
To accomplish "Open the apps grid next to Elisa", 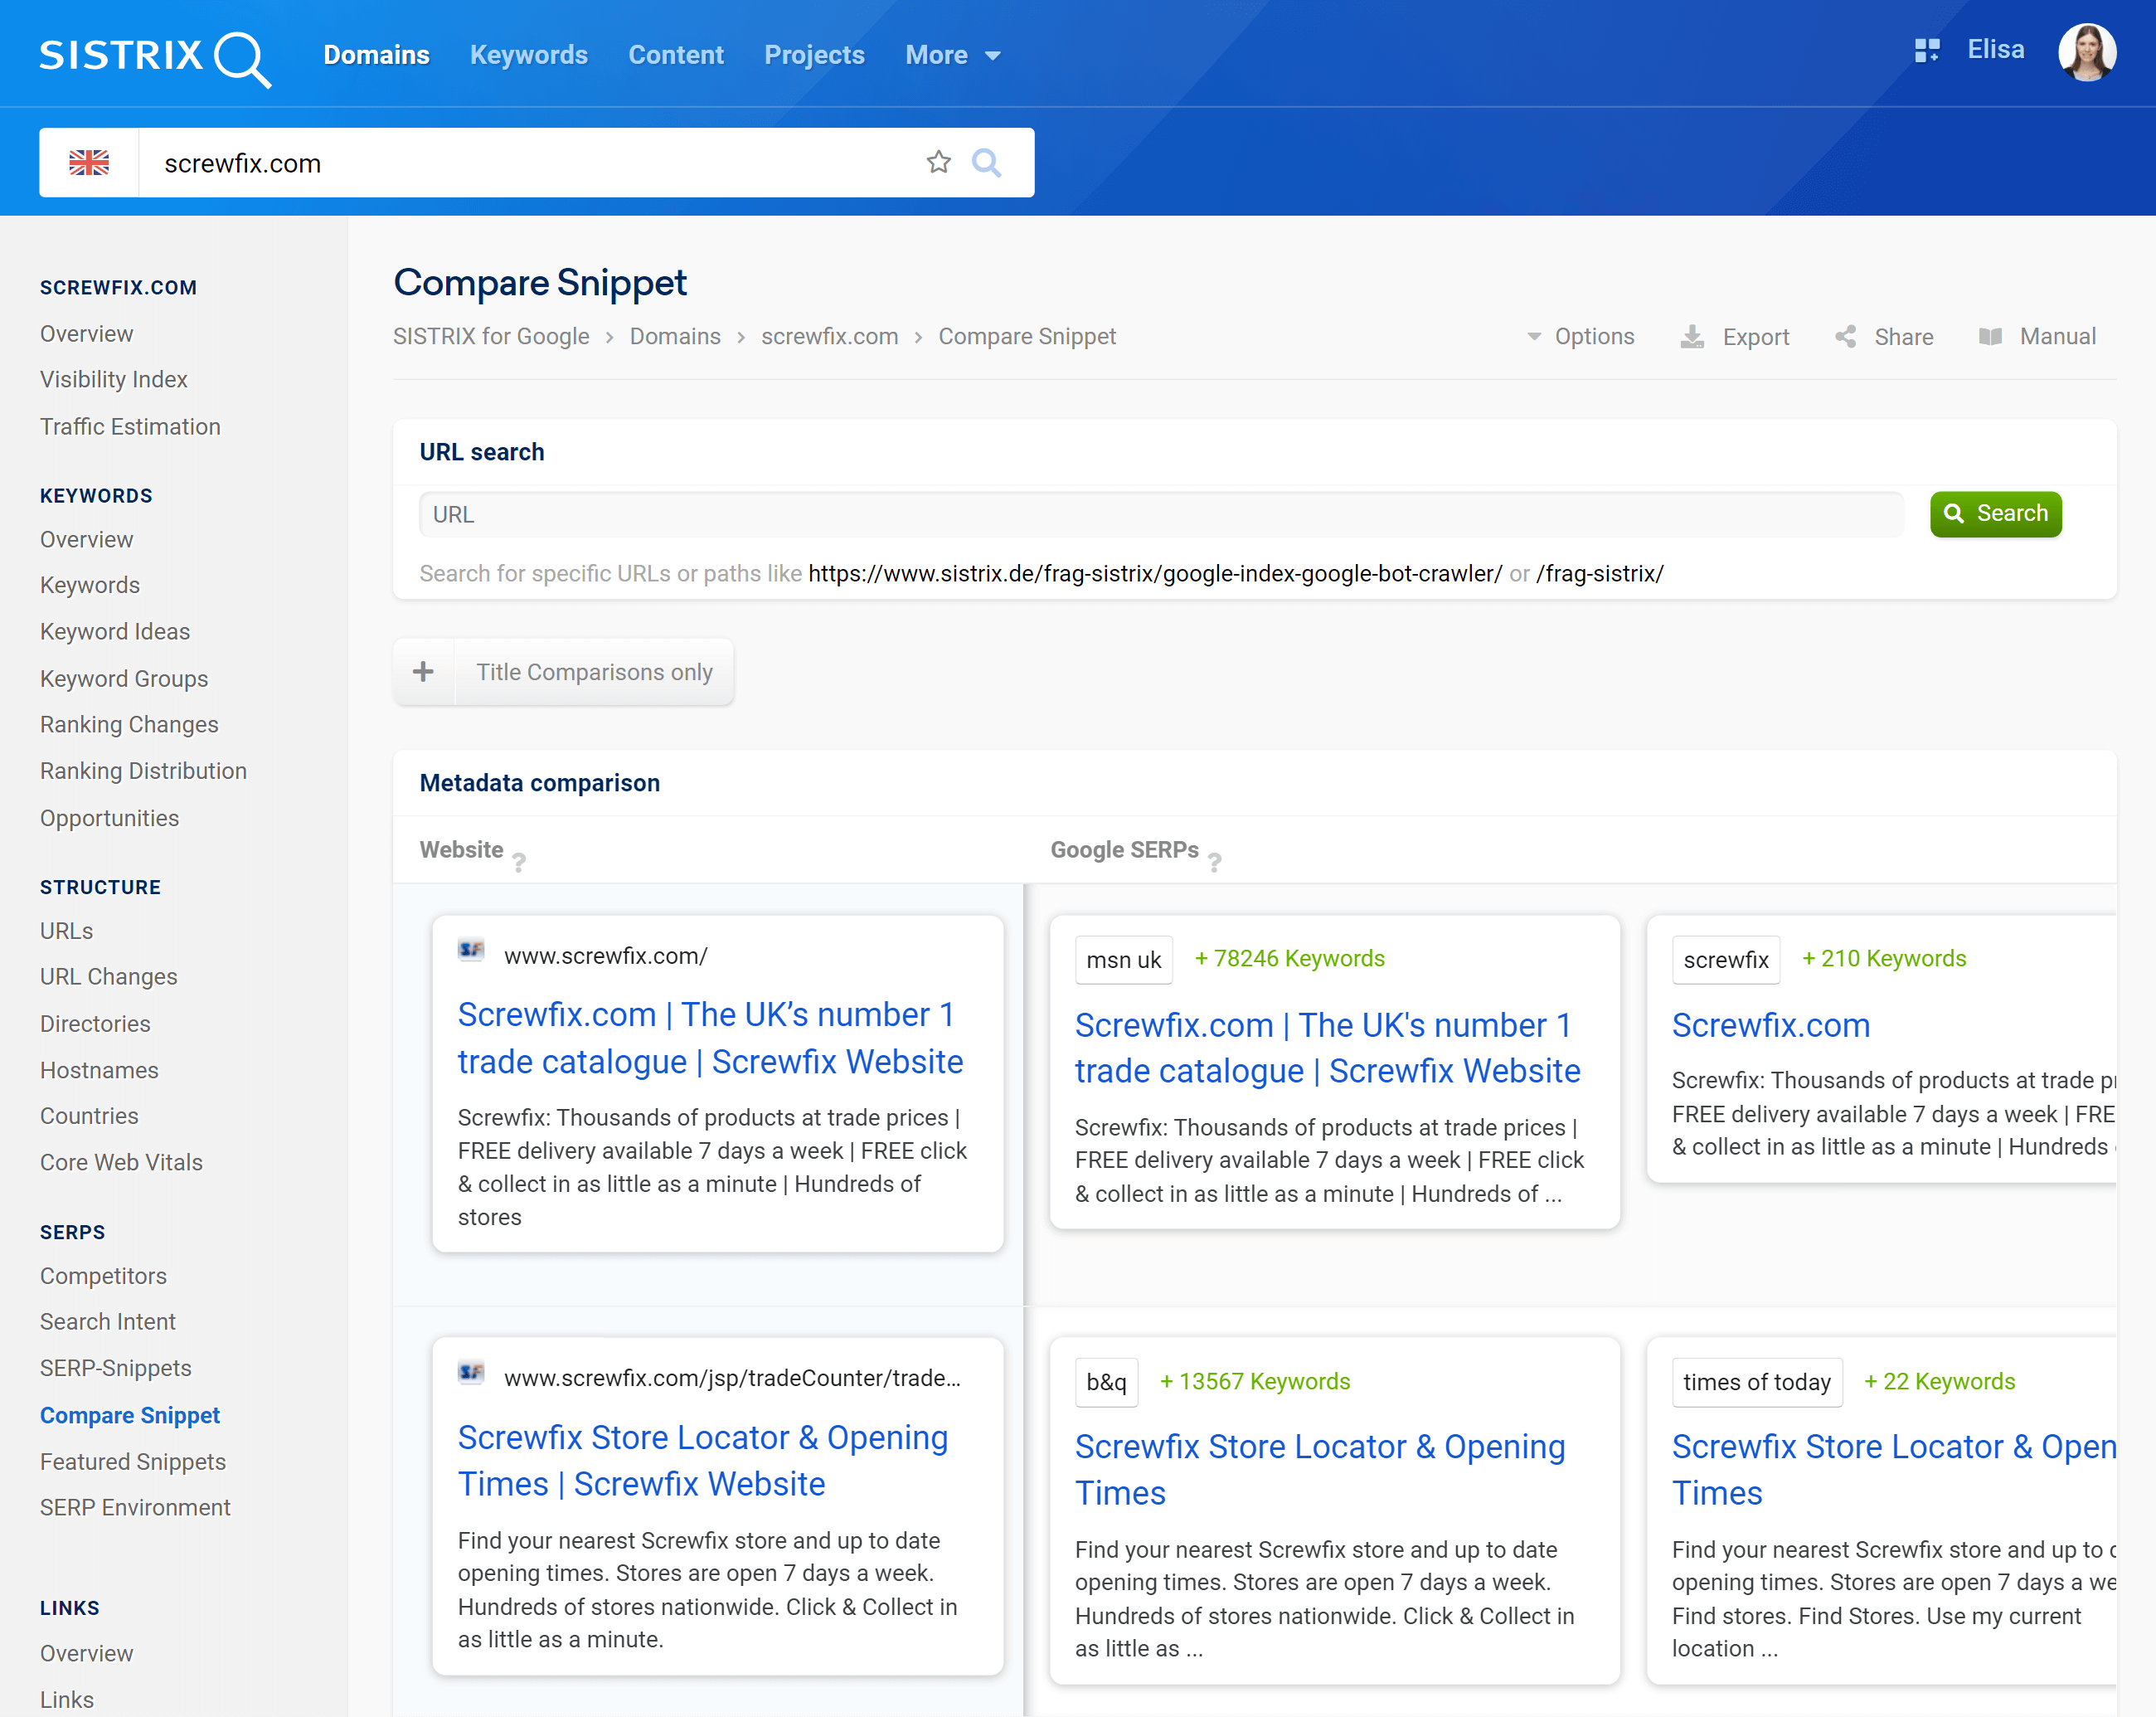I will pos(1926,50).
